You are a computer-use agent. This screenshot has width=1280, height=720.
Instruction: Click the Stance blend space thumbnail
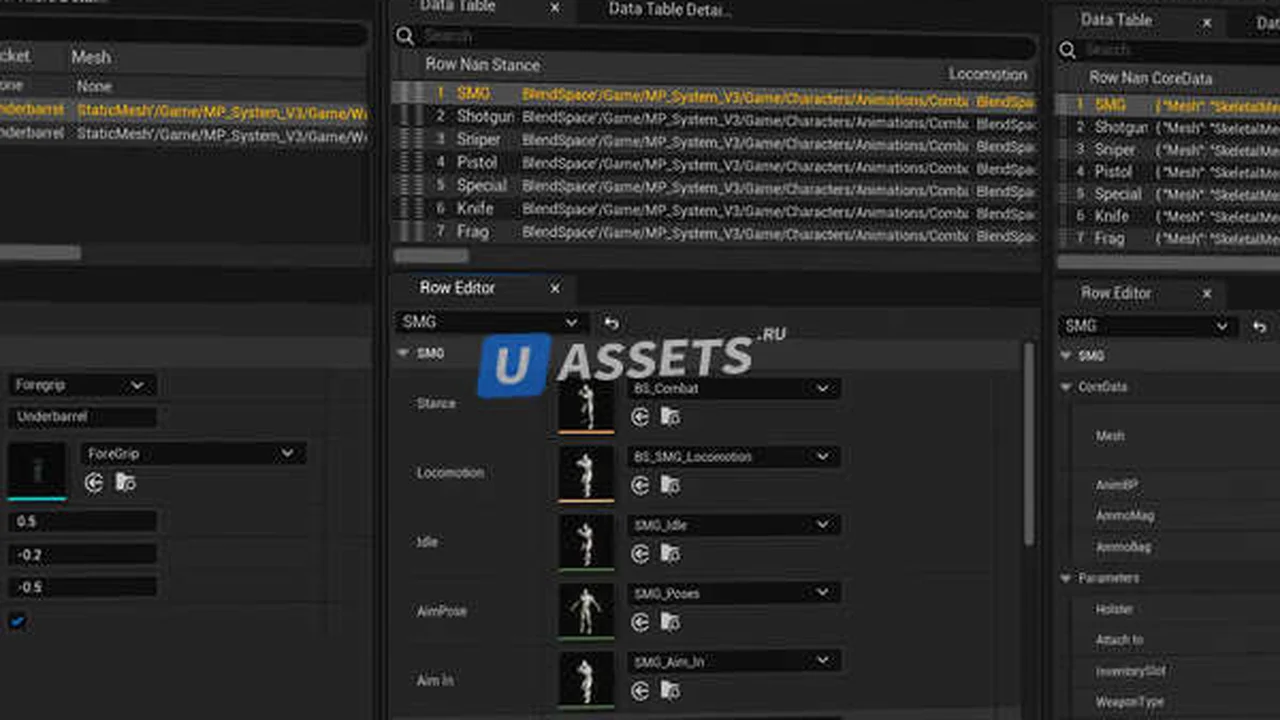point(586,404)
